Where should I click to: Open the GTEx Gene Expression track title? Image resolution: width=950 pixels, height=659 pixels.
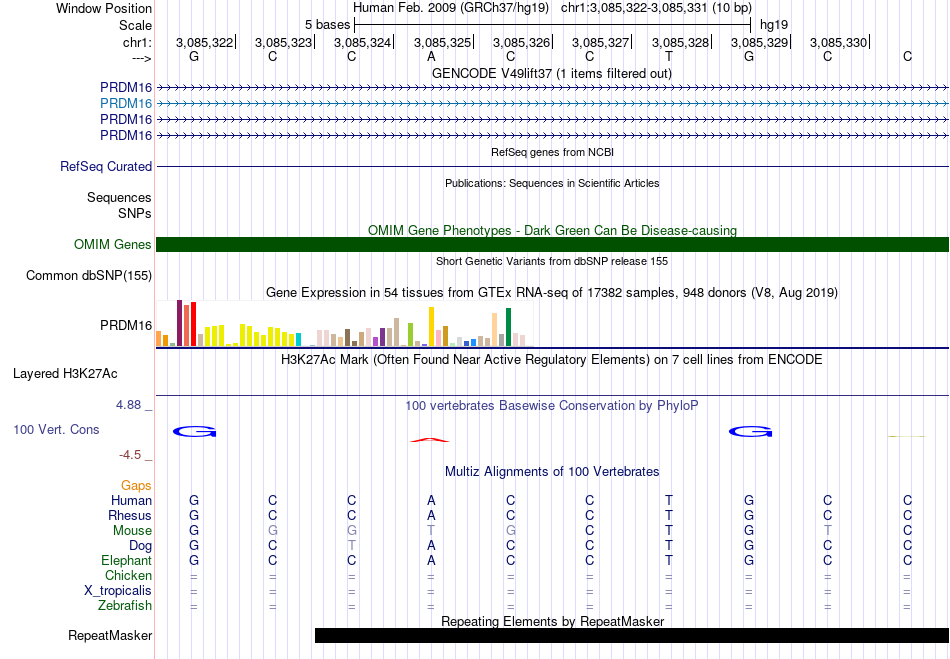click(552, 293)
